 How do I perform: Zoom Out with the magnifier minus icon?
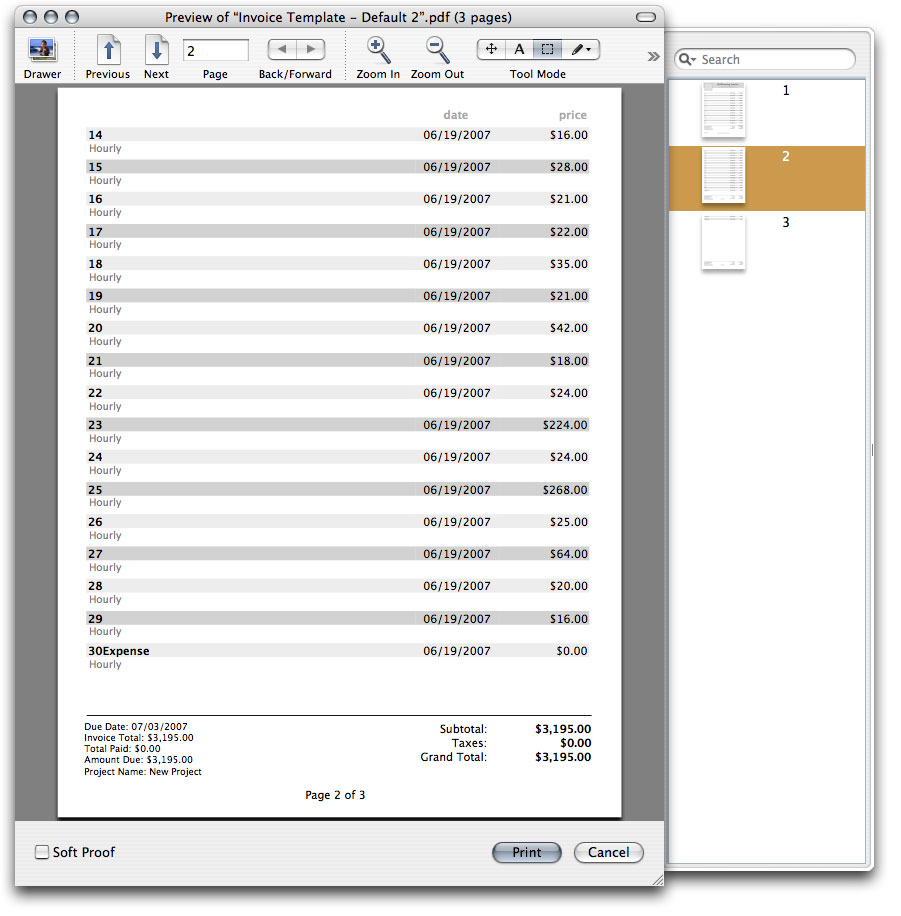(438, 50)
